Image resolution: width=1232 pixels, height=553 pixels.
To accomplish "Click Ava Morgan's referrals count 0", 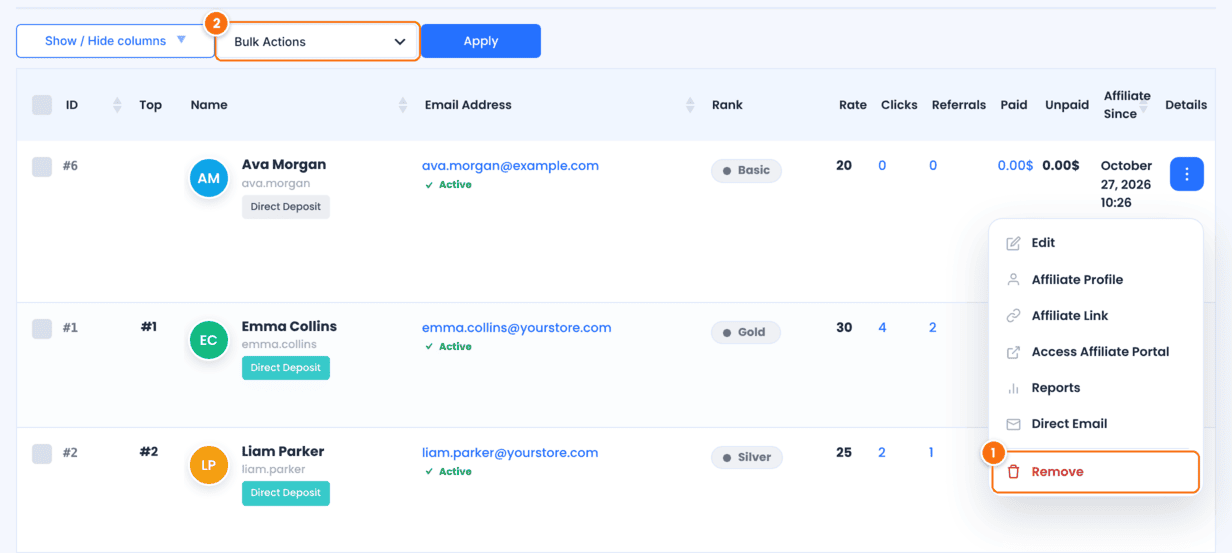I will (933, 166).
